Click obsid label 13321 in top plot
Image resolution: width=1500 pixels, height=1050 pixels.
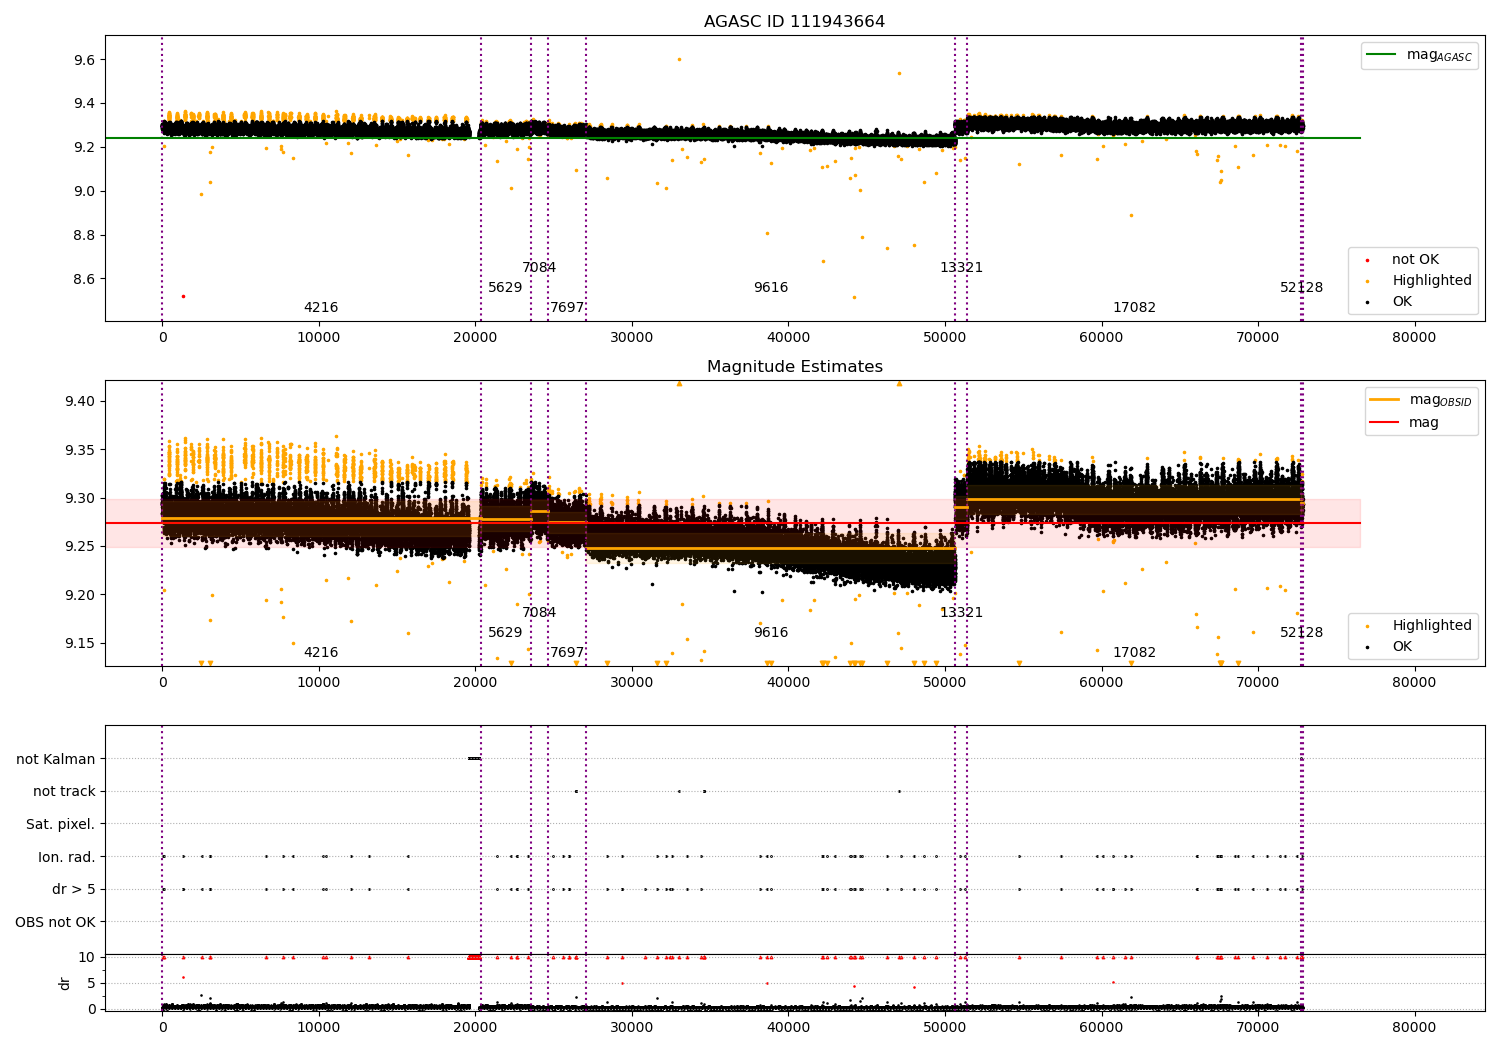[x=961, y=268]
